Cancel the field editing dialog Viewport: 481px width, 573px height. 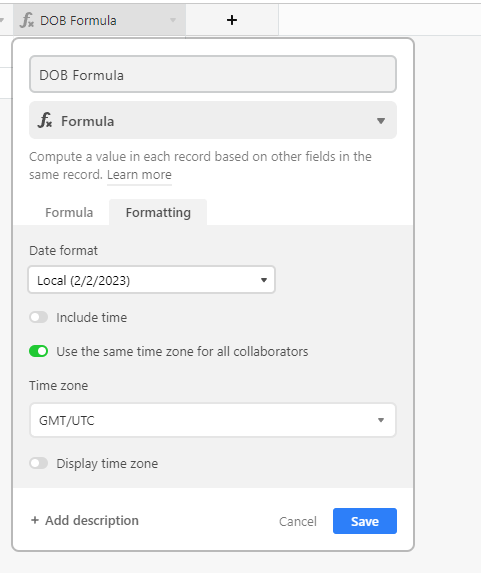(298, 521)
